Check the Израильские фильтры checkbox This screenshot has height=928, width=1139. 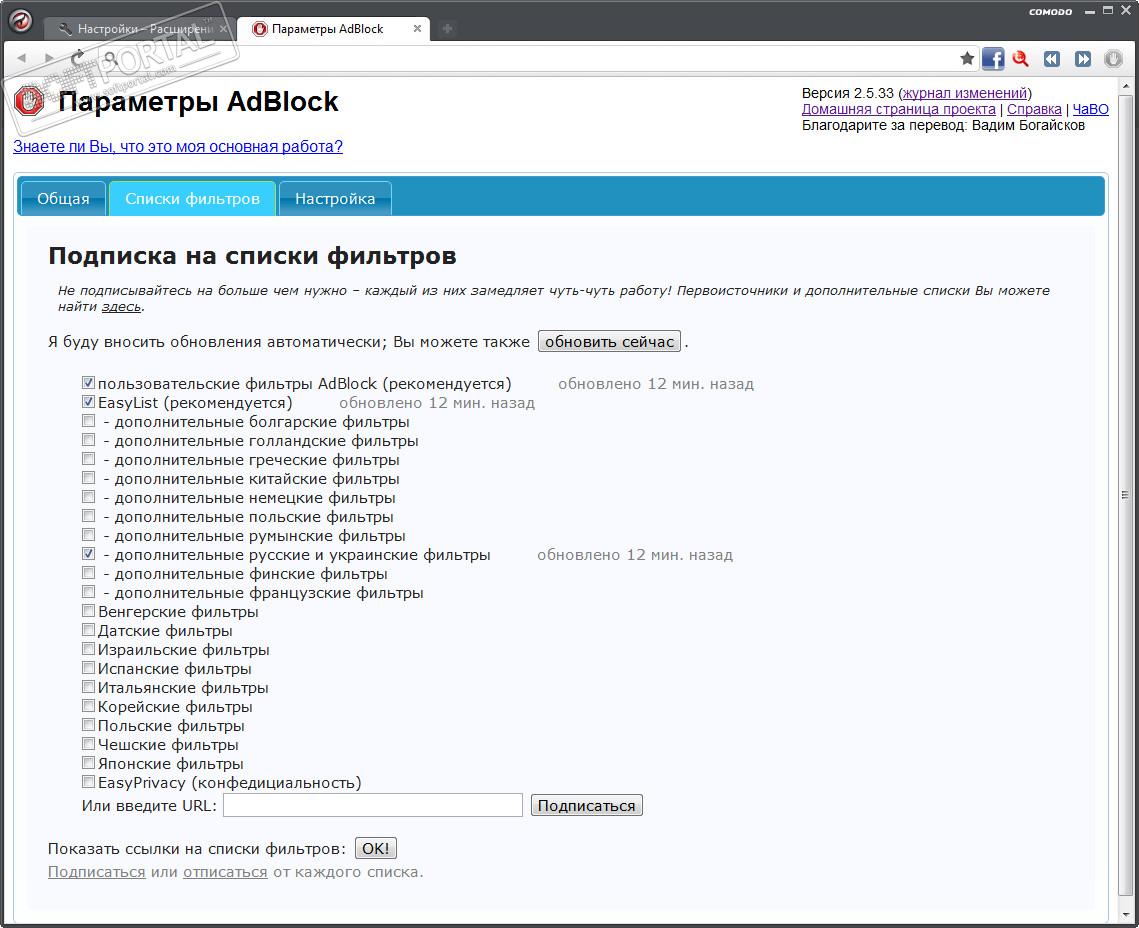(88, 648)
